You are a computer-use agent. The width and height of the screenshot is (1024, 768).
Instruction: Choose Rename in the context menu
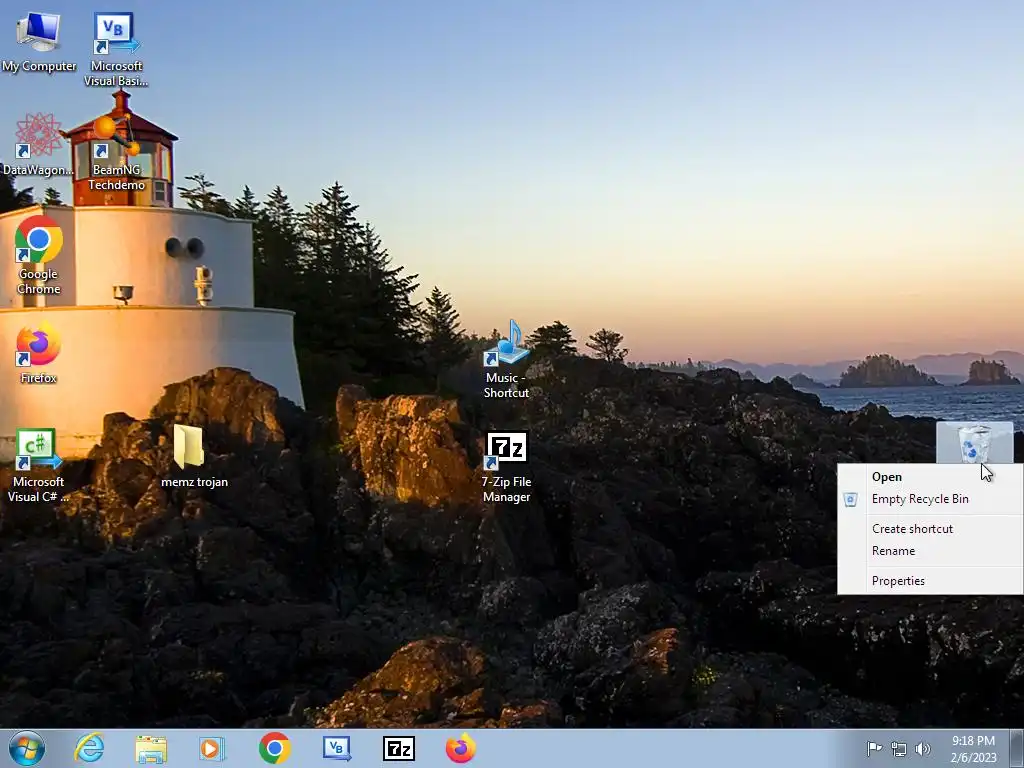930,551
